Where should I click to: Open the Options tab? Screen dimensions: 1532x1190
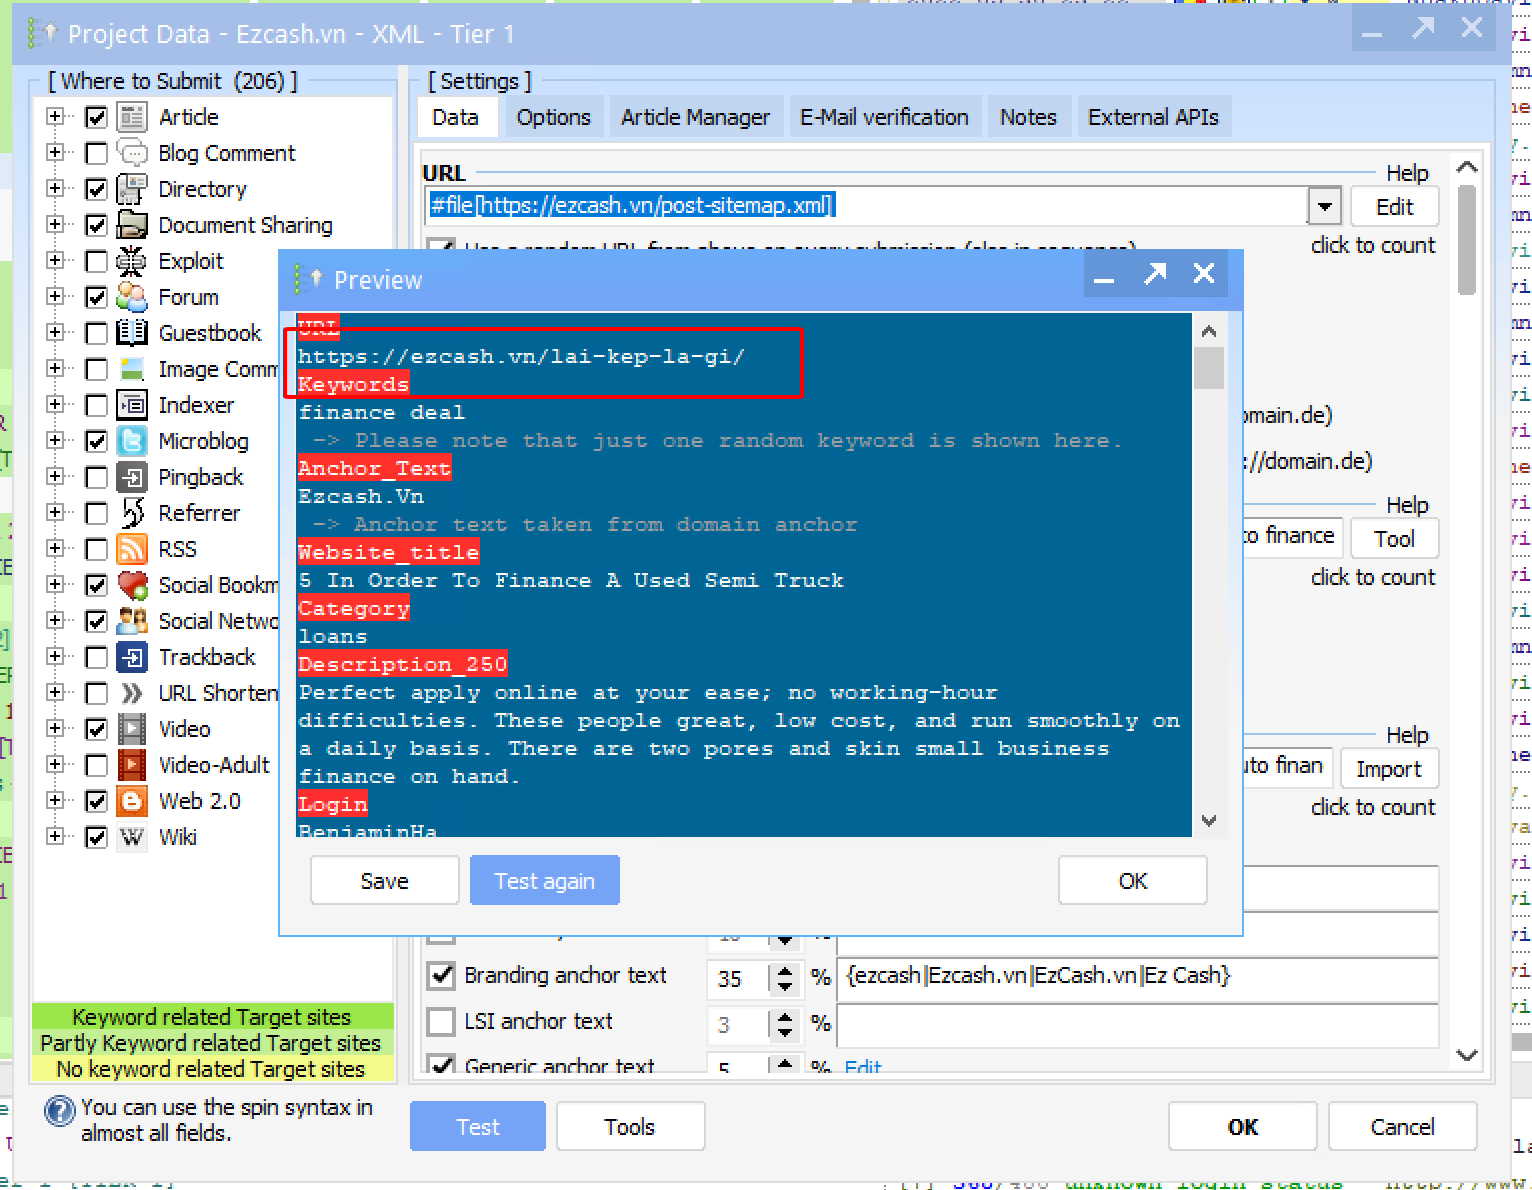(553, 117)
